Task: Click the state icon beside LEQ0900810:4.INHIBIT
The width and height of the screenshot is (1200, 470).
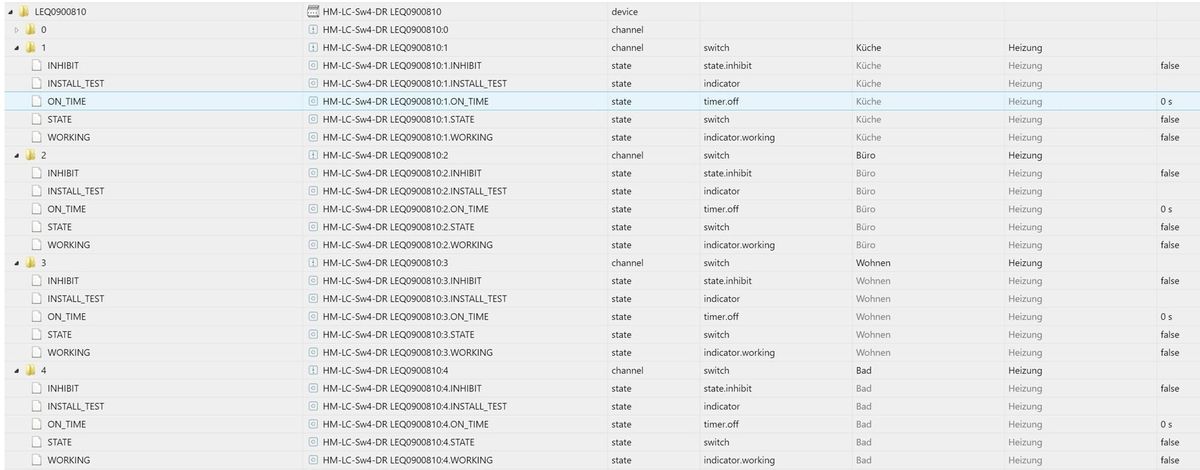Action: (x=314, y=389)
